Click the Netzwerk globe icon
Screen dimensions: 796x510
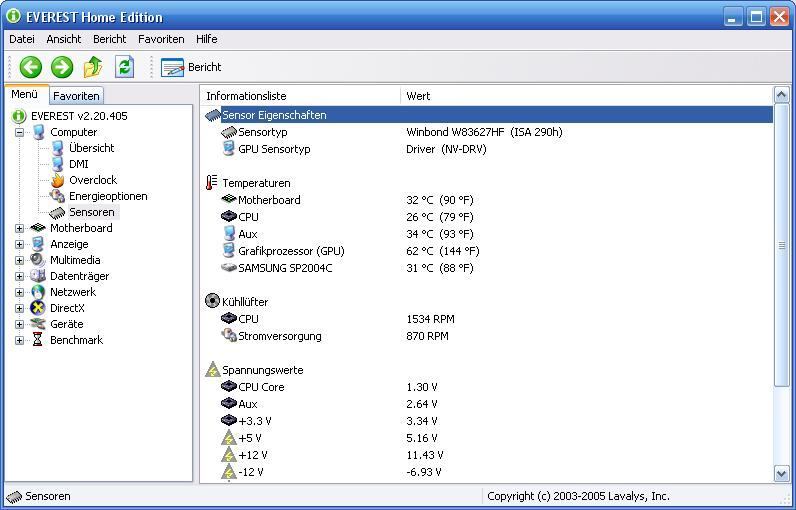[38, 292]
